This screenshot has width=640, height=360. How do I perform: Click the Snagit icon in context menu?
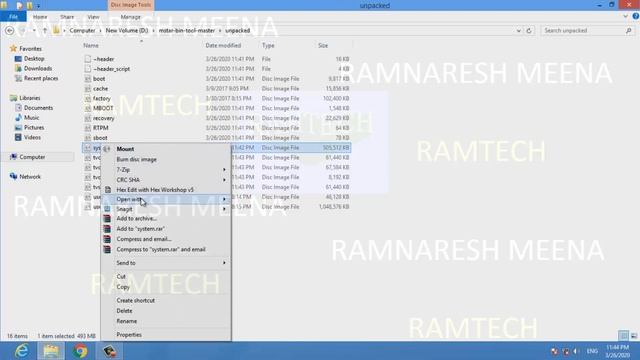[x=107, y=209]
